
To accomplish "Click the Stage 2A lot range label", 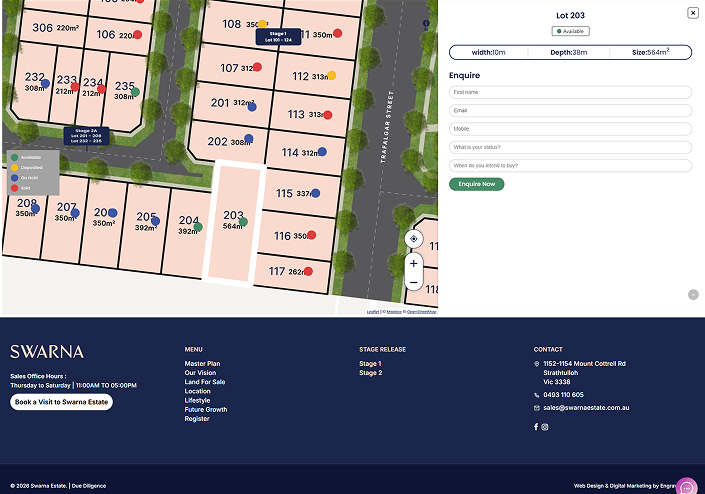I will pos(86,136).
